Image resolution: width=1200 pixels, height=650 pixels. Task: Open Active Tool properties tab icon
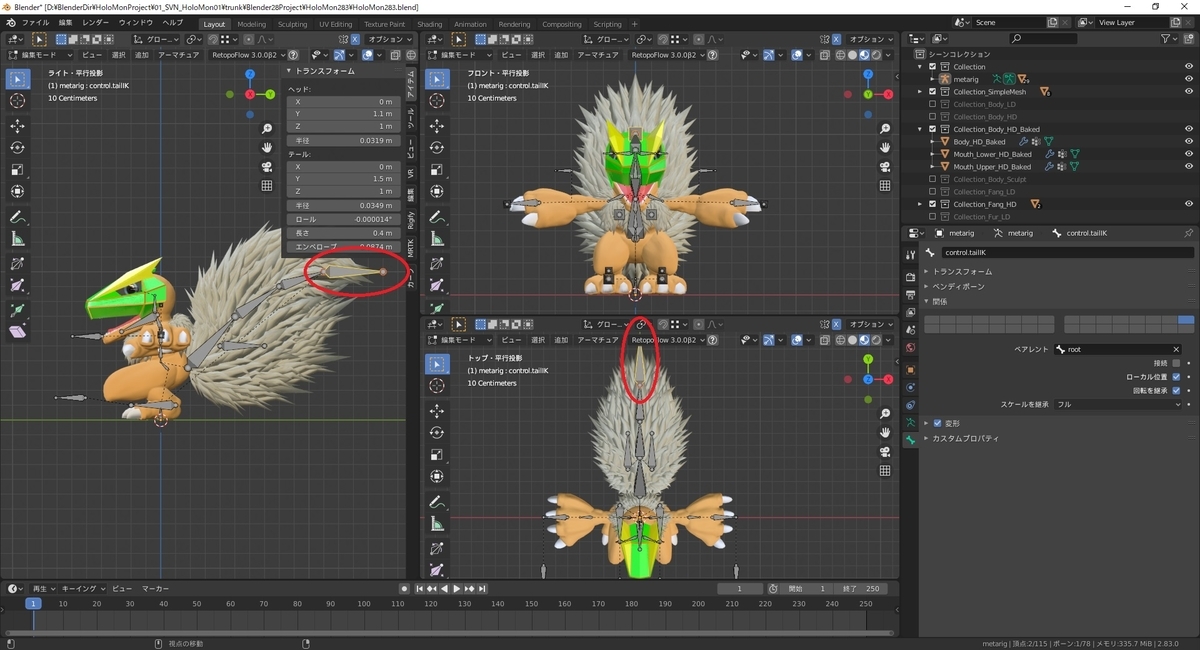910,255
